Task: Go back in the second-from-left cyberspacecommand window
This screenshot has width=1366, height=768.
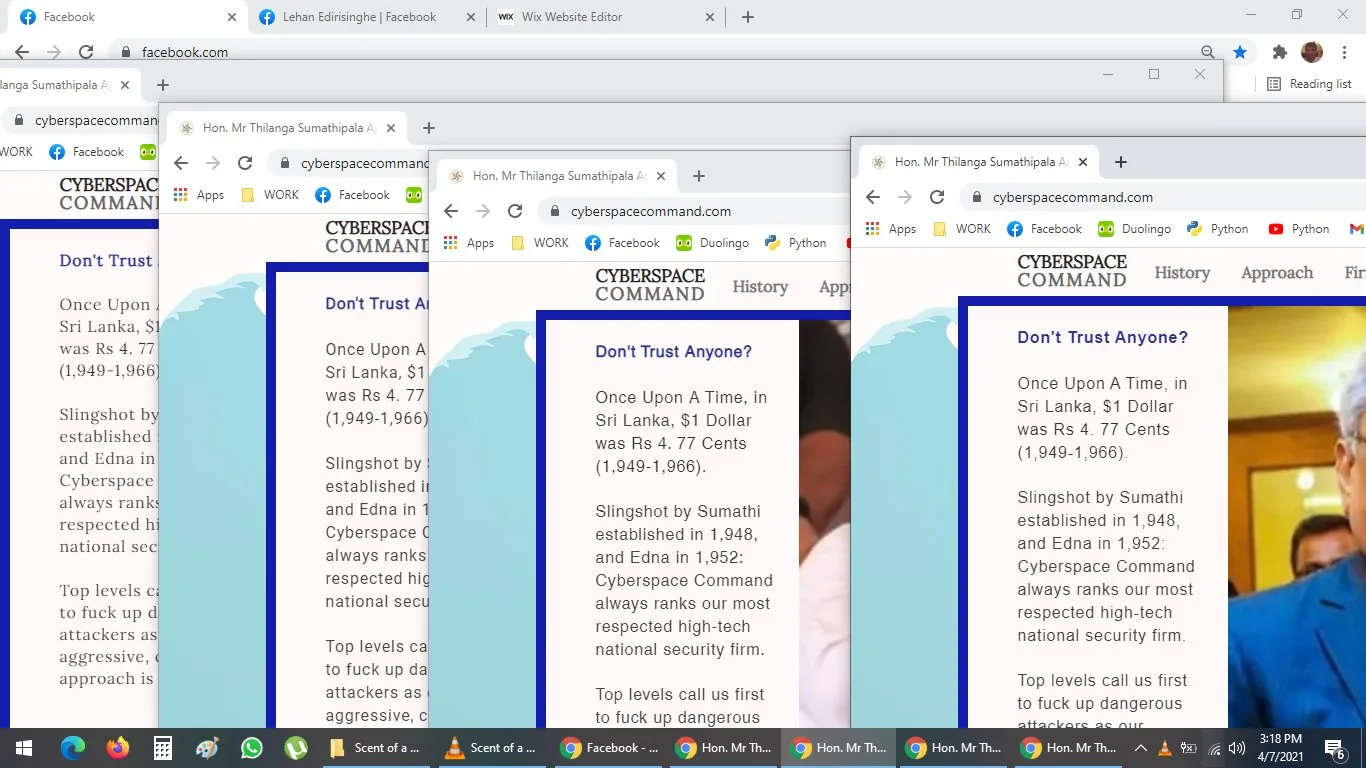Action: click(181, 163)
